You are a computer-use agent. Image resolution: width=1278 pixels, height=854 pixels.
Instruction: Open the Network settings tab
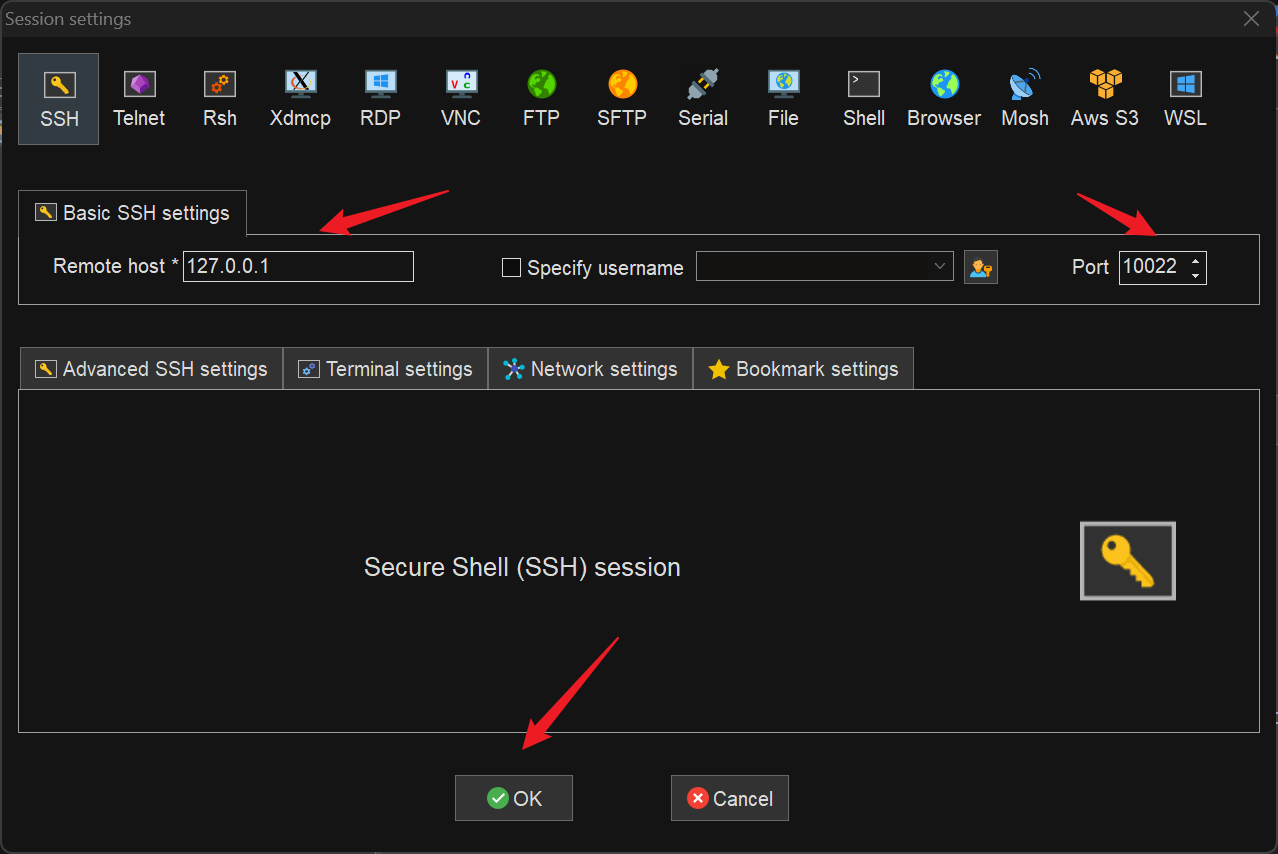tap(590, 369)
